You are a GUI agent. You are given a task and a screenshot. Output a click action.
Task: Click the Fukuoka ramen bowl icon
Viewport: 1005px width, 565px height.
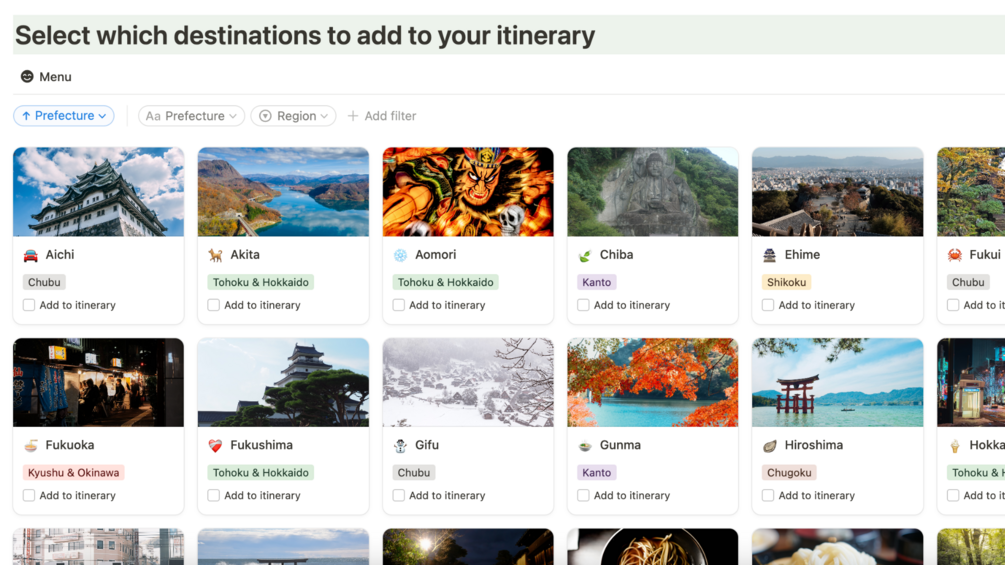click(31, 445)
